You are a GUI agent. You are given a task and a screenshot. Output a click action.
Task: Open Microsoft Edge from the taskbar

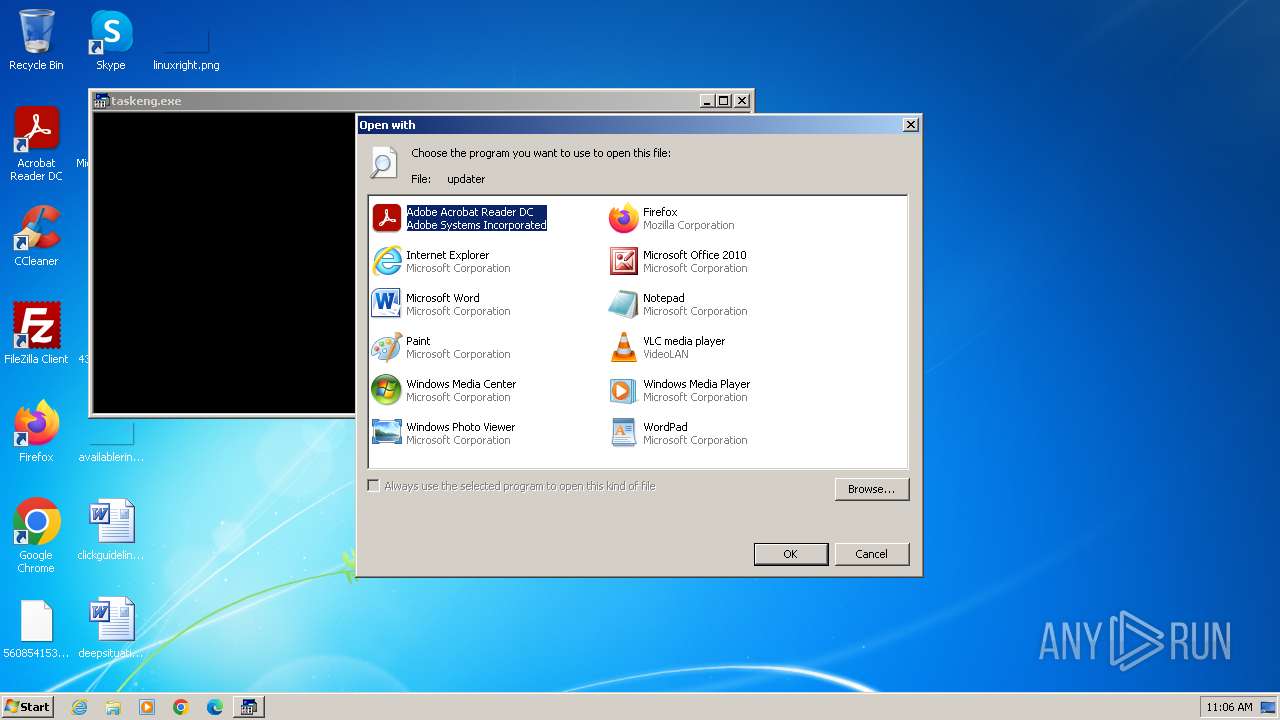(x=215, y=707)
